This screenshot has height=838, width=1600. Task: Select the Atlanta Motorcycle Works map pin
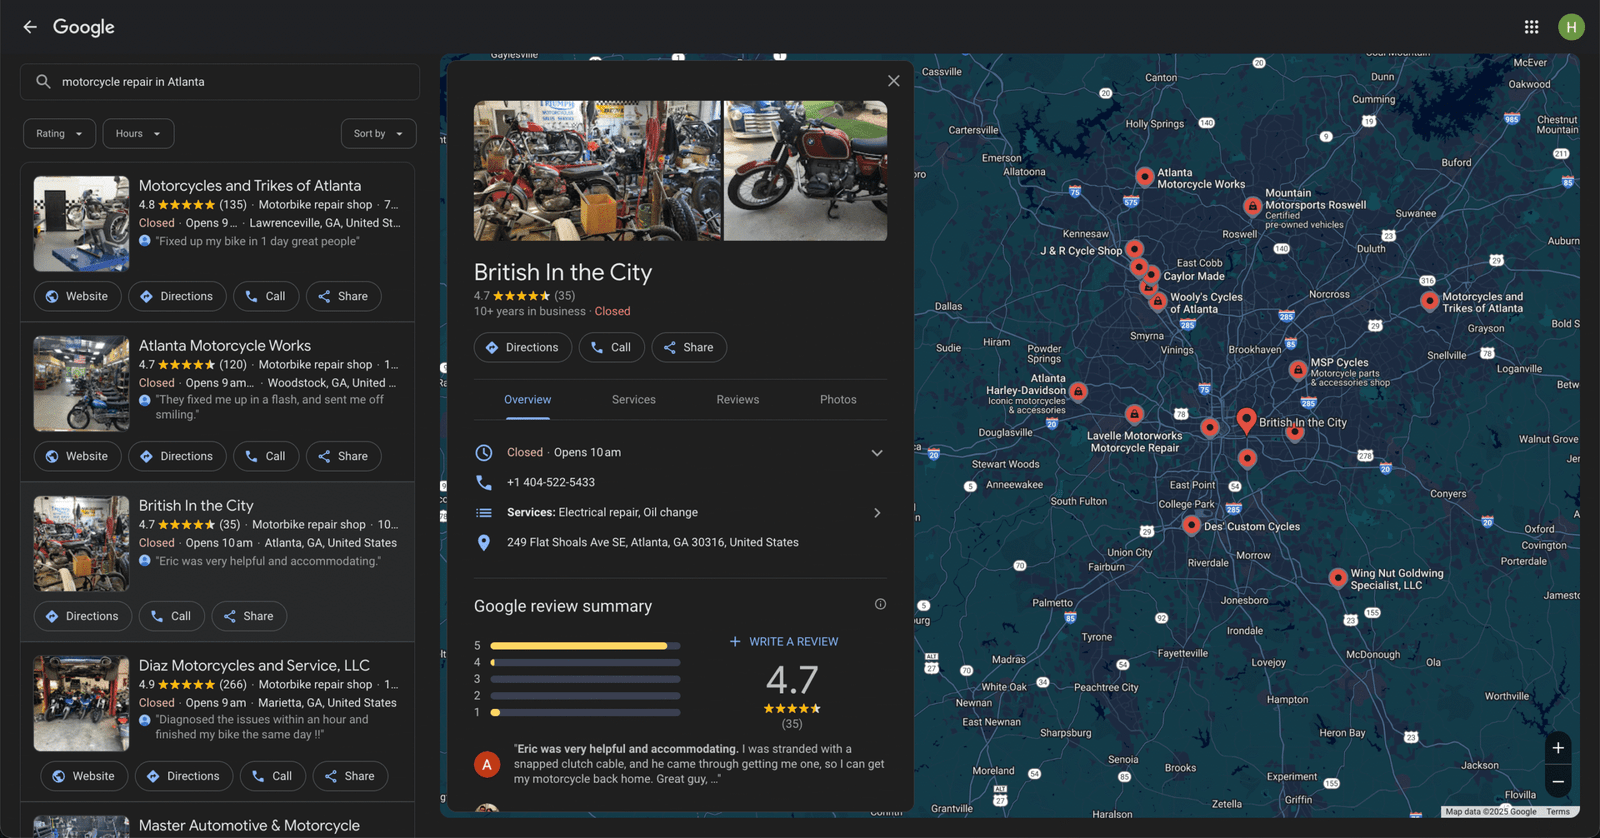1145,177
